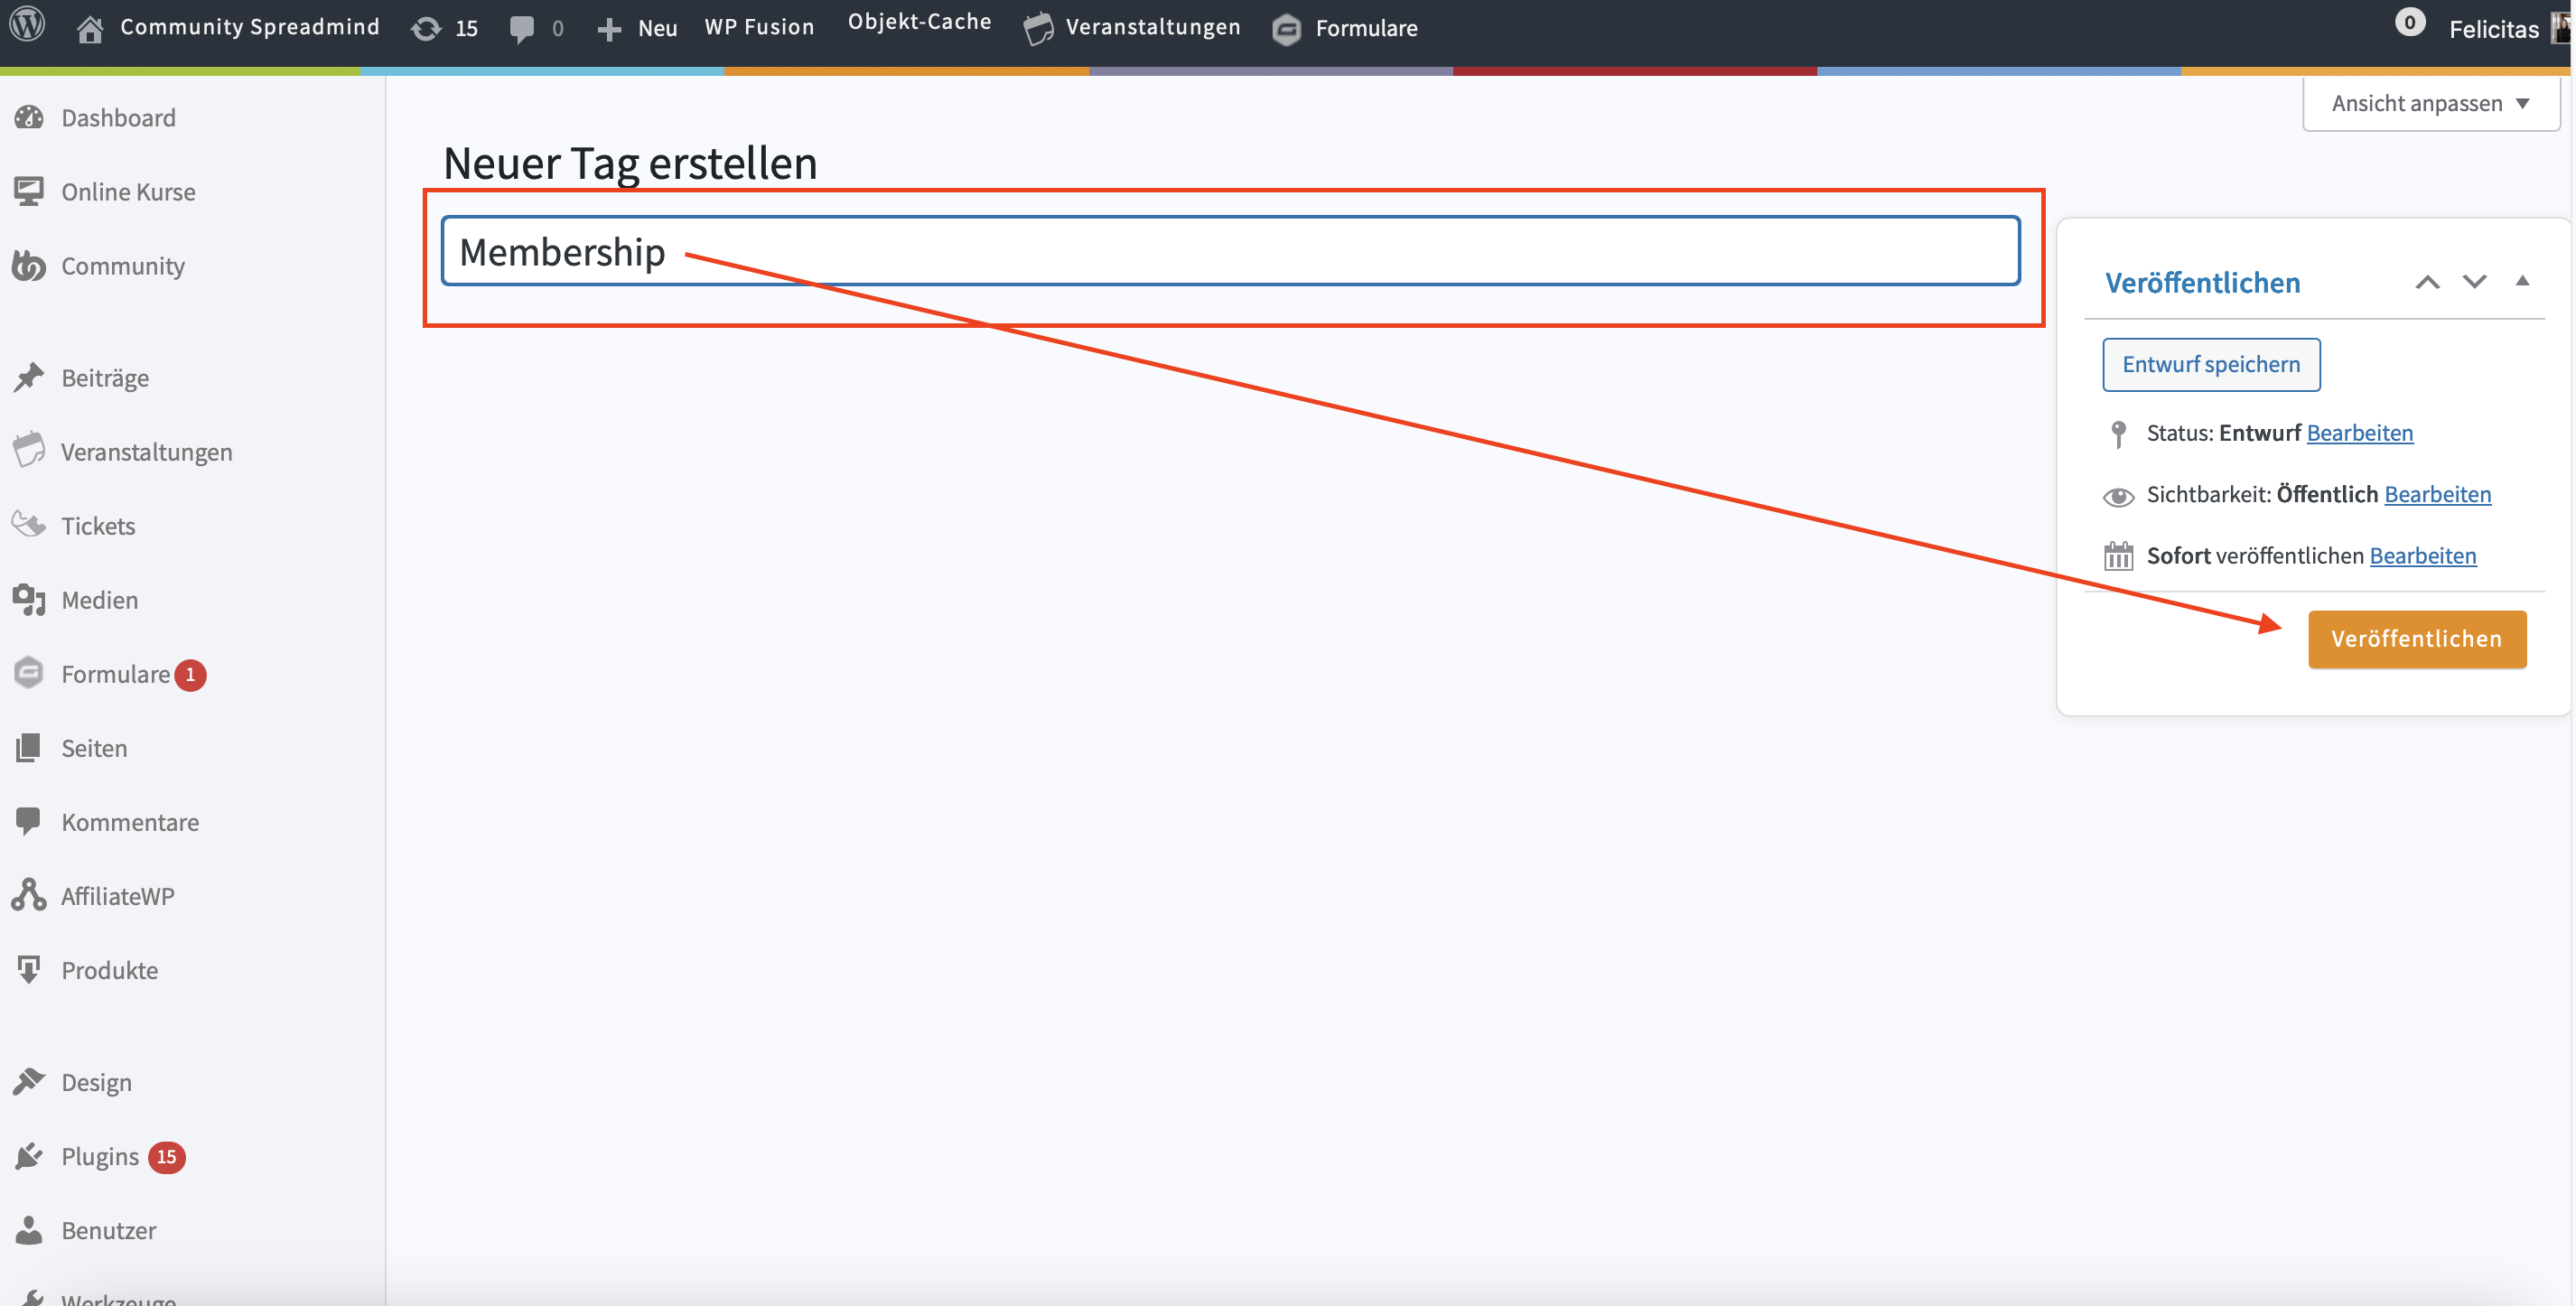Edit publish time via Bearbeiten after Sofort veröffentlichen

click(x=2422, y=555)
